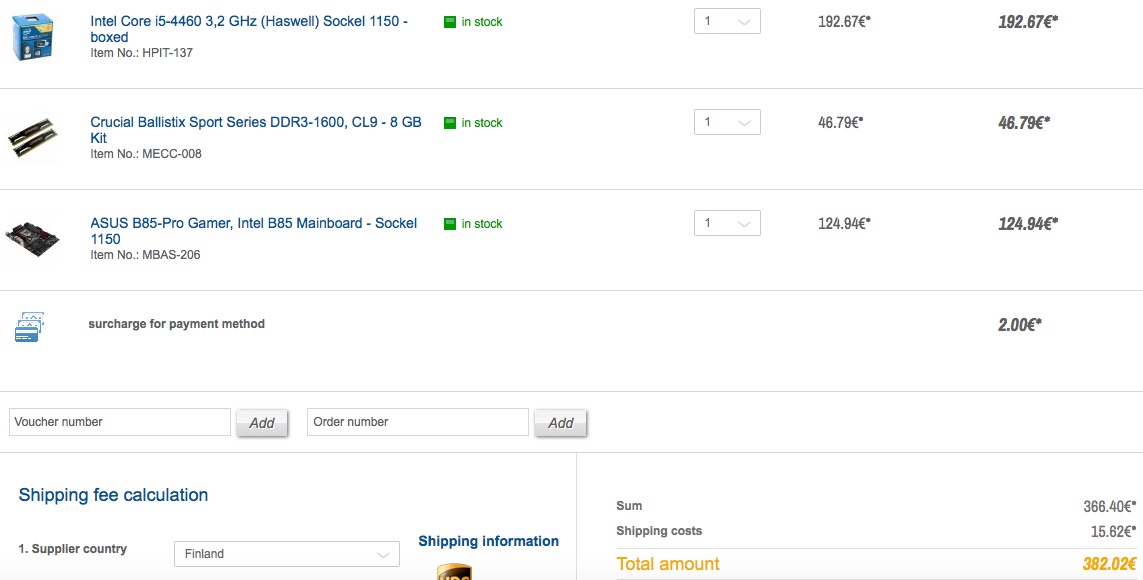1143x580 pixels.
Task: Focus the Order number input field
Action: (418, 422)
